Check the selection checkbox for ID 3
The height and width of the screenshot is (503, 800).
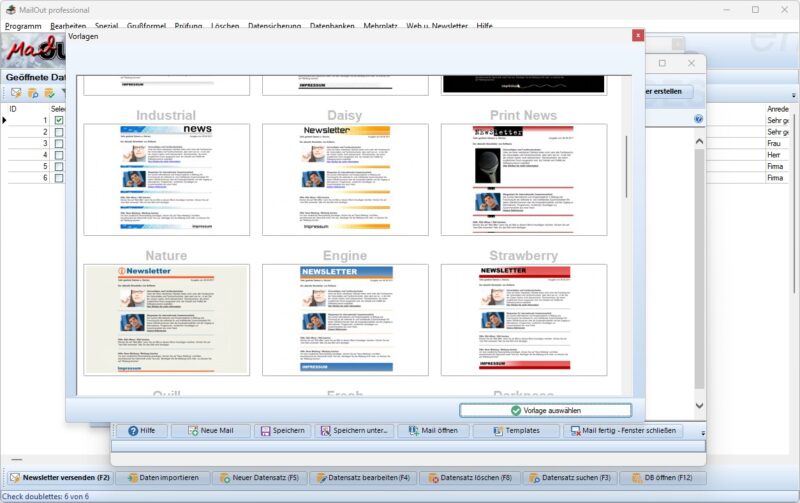pyautogui.click(x=59, y=143)
